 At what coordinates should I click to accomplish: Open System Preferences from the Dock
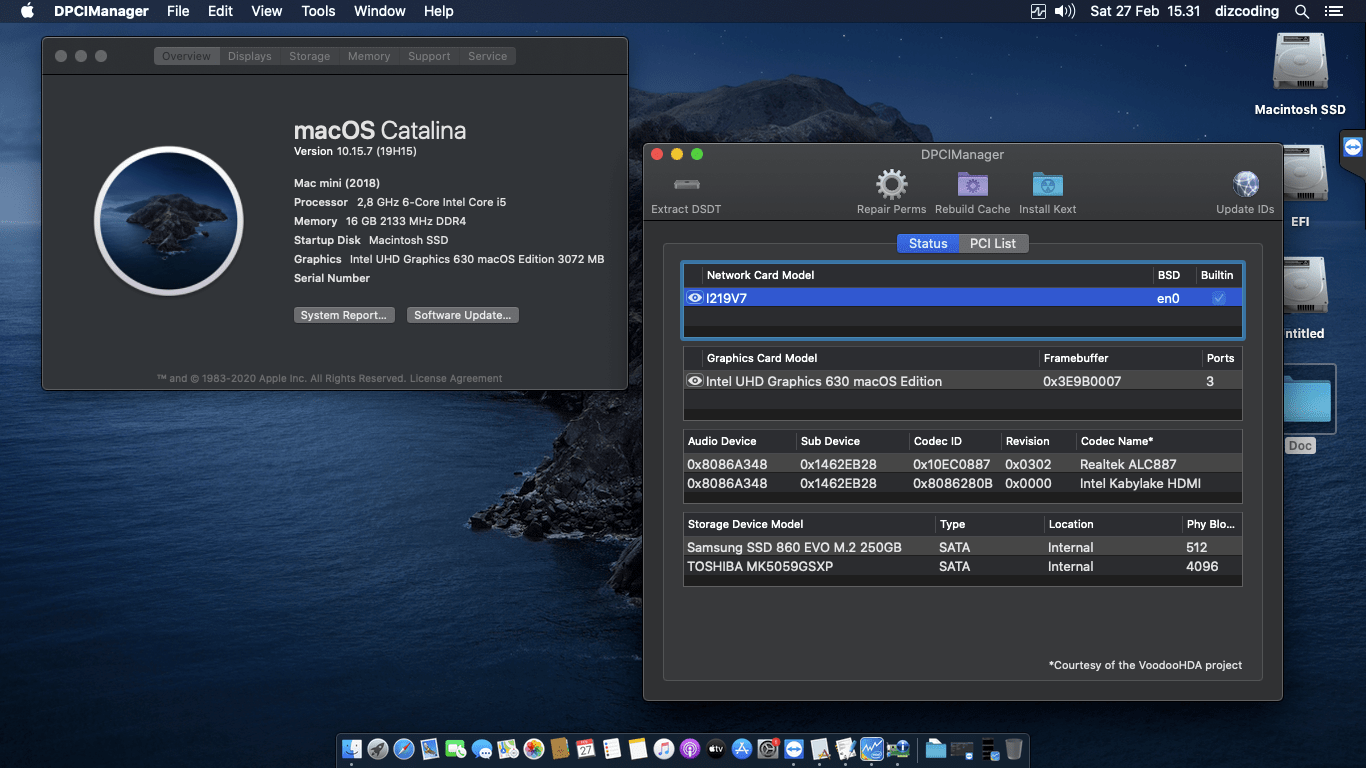768,749
